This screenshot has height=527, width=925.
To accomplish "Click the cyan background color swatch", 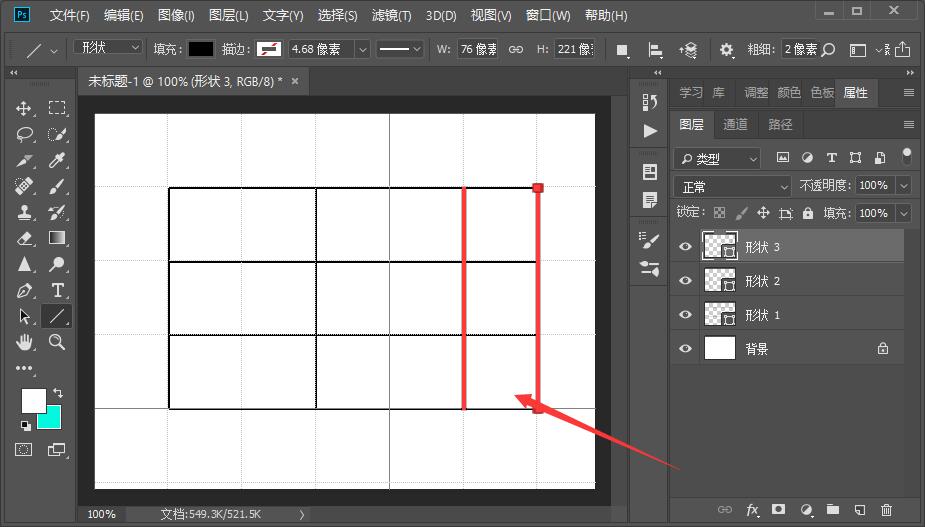I will click(52, 420).
